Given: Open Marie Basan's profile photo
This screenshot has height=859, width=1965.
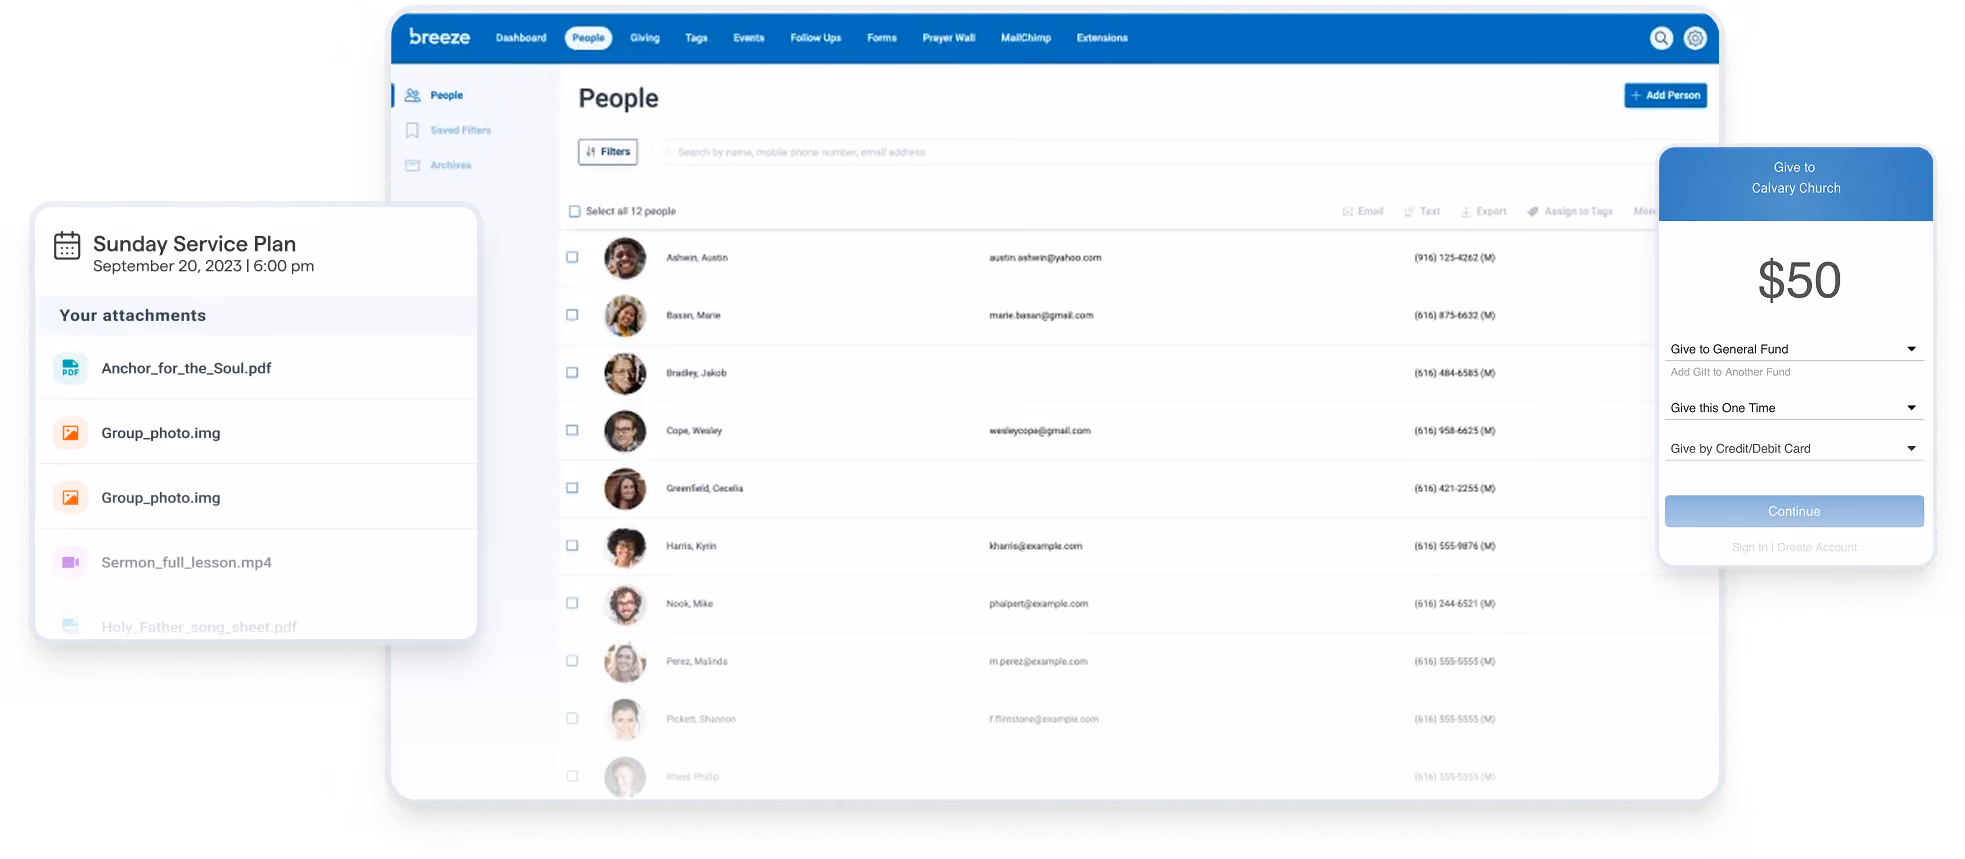Looking at the screenshot, I should (x=625, y=315).
